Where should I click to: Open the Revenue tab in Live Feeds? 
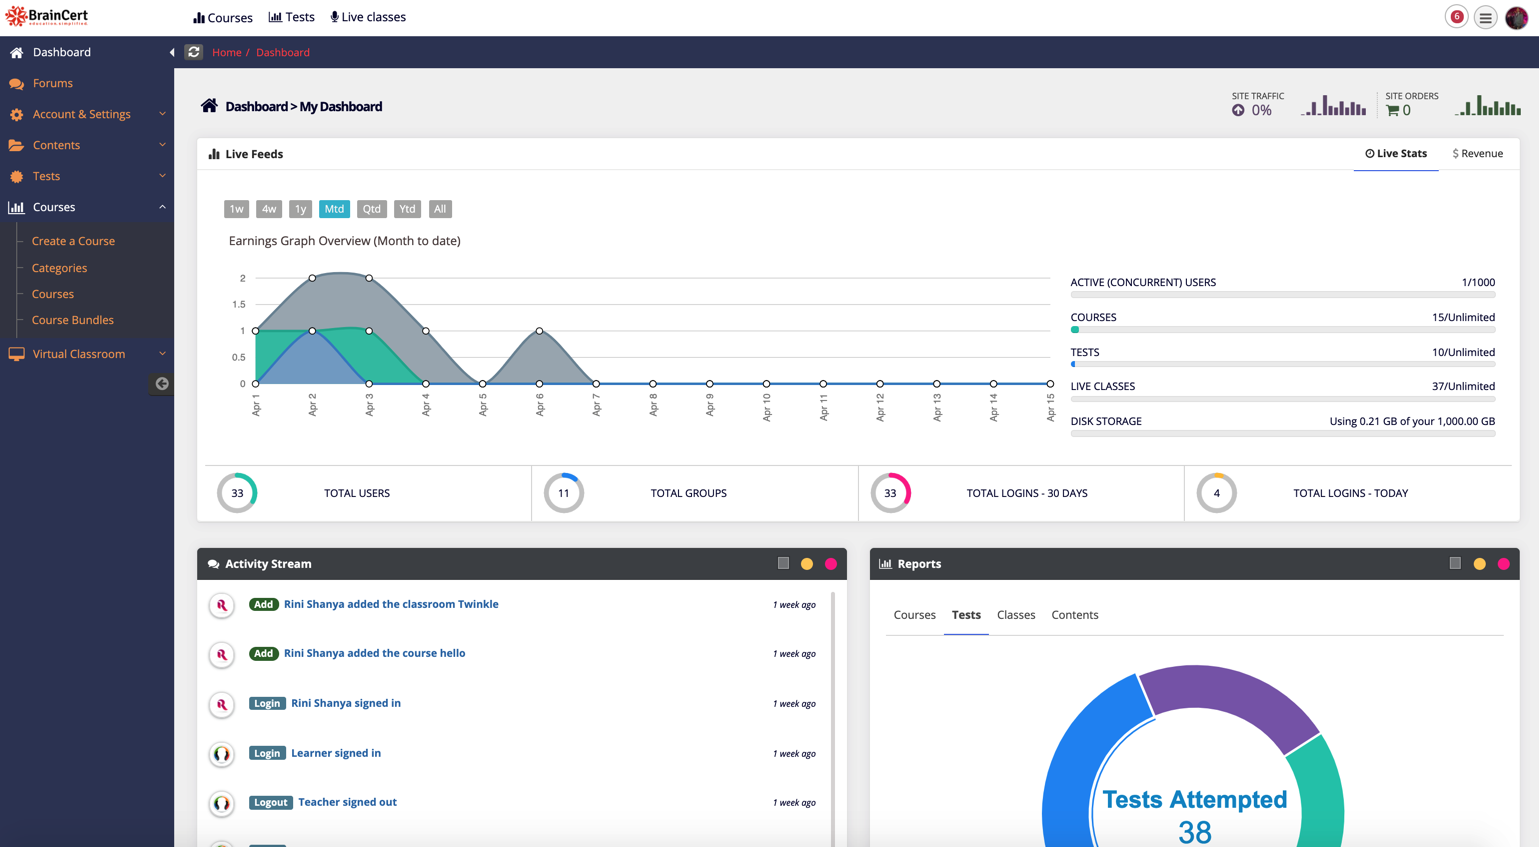pyautogui.click(x=1477, y=153)
